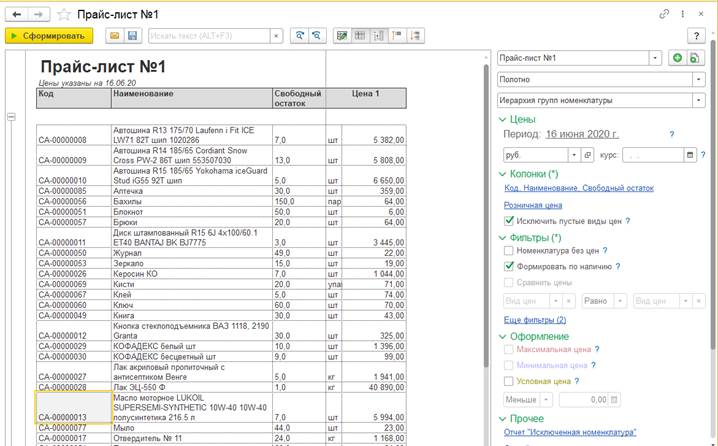
Task: Click green plus icon to add price list
Action: point(676,59)
